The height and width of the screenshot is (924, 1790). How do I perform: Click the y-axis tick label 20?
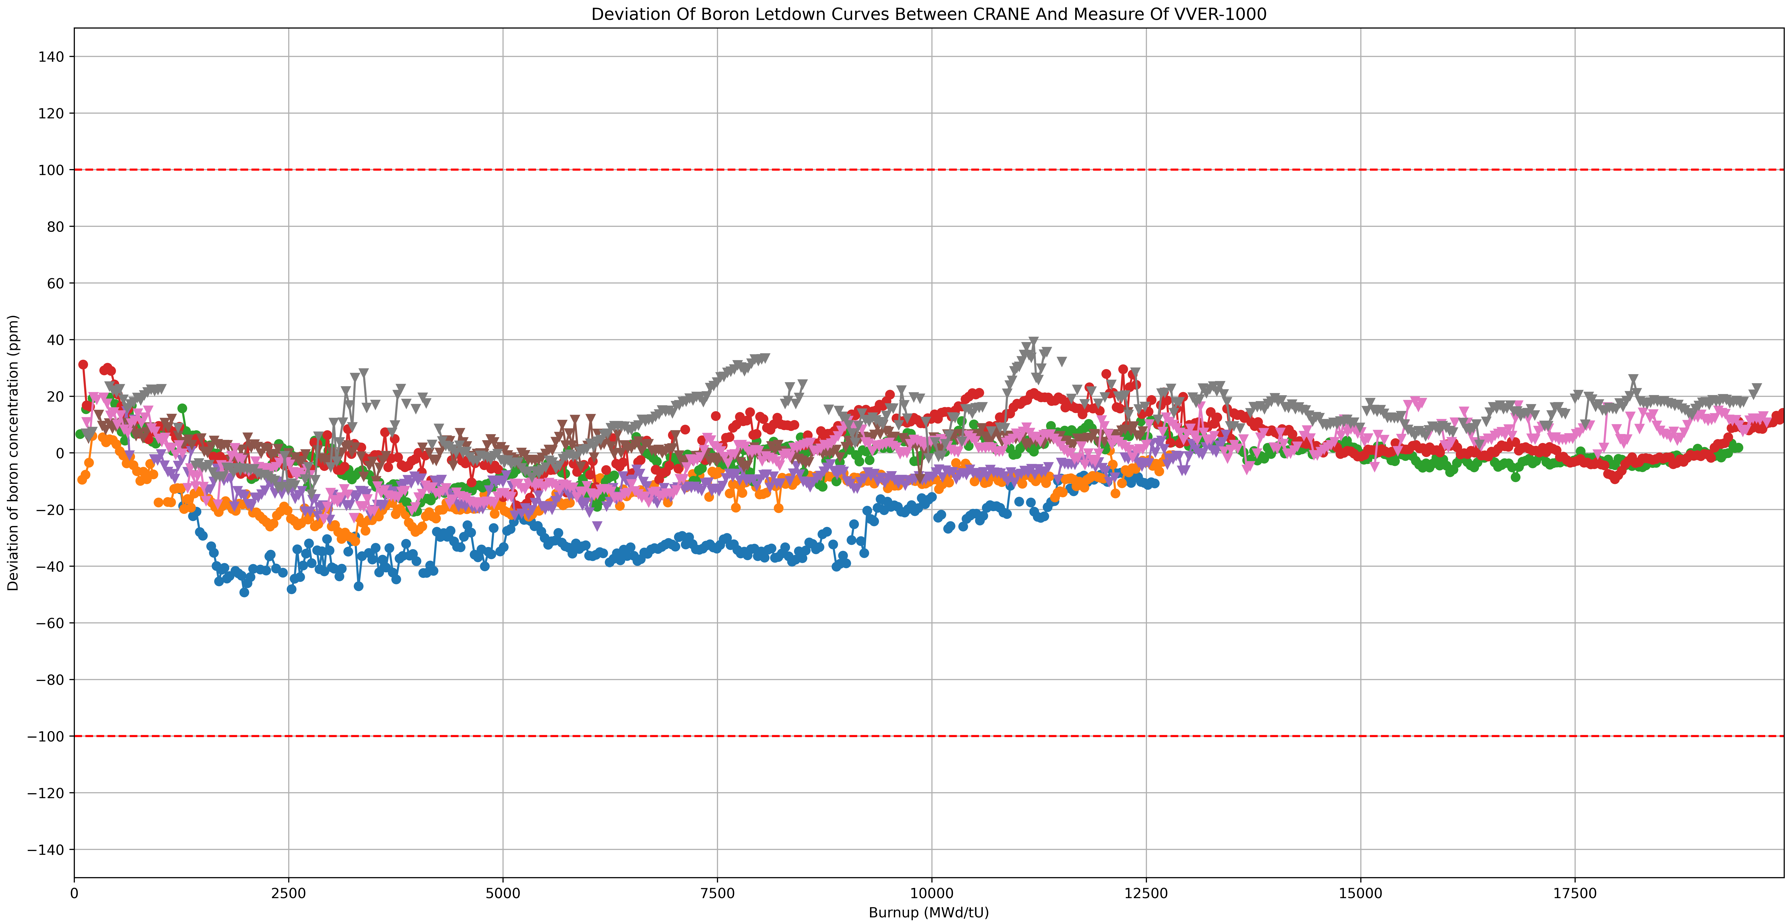tap(56, 397)
